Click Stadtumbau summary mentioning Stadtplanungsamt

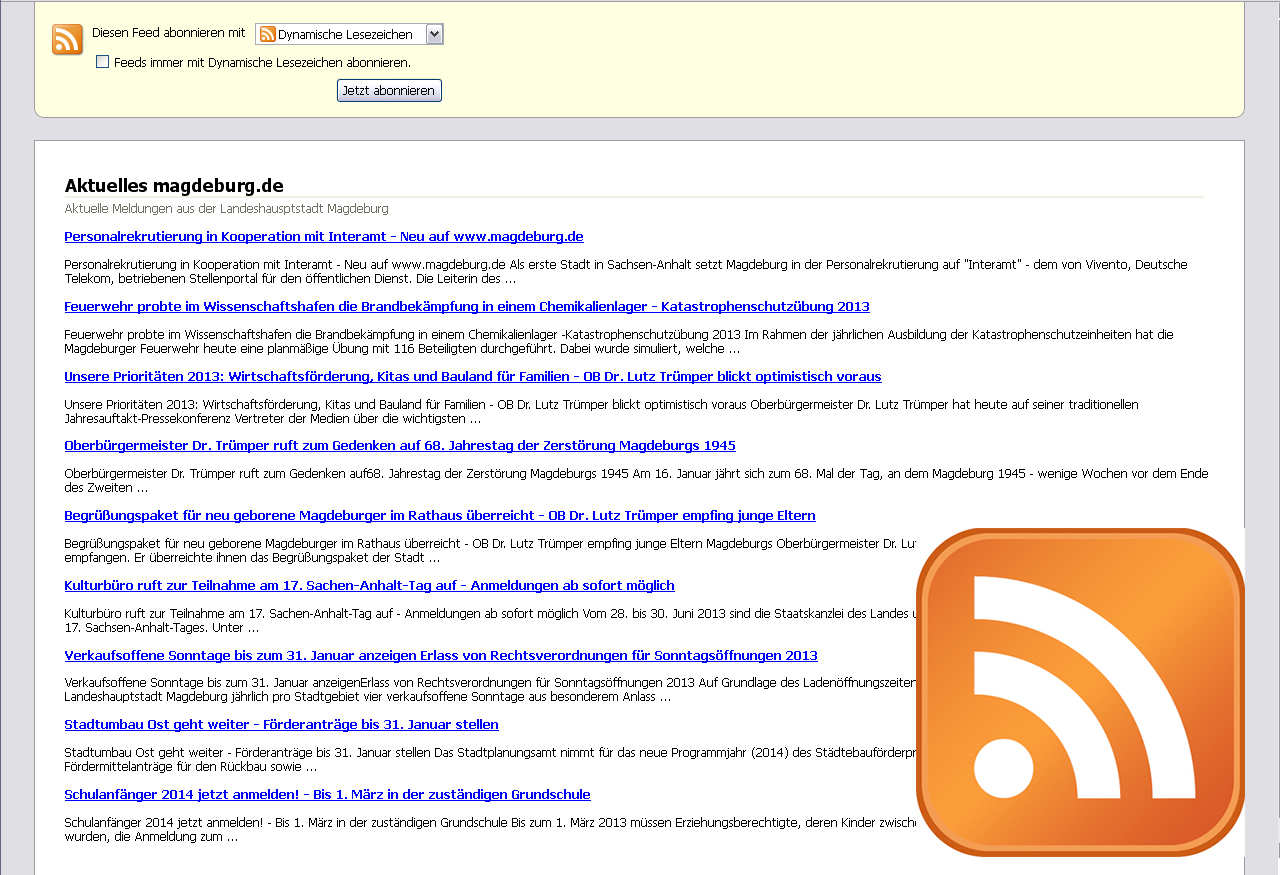coord(490,760)
